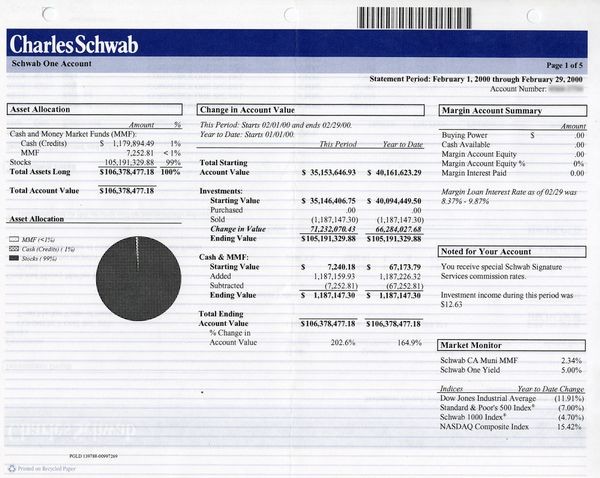This screenshot has width=600, height=478.
Task: Click the Stocks (99%) legend swatch
Action: tap(14, 258)
